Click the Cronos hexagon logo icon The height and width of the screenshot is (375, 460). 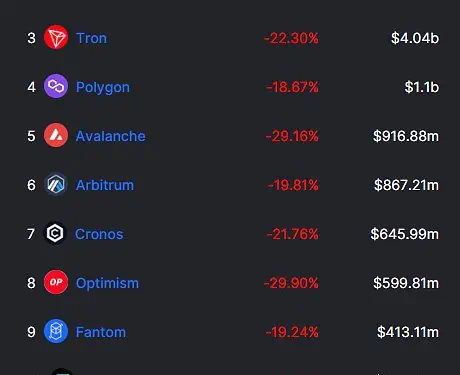tap(55, 233)
